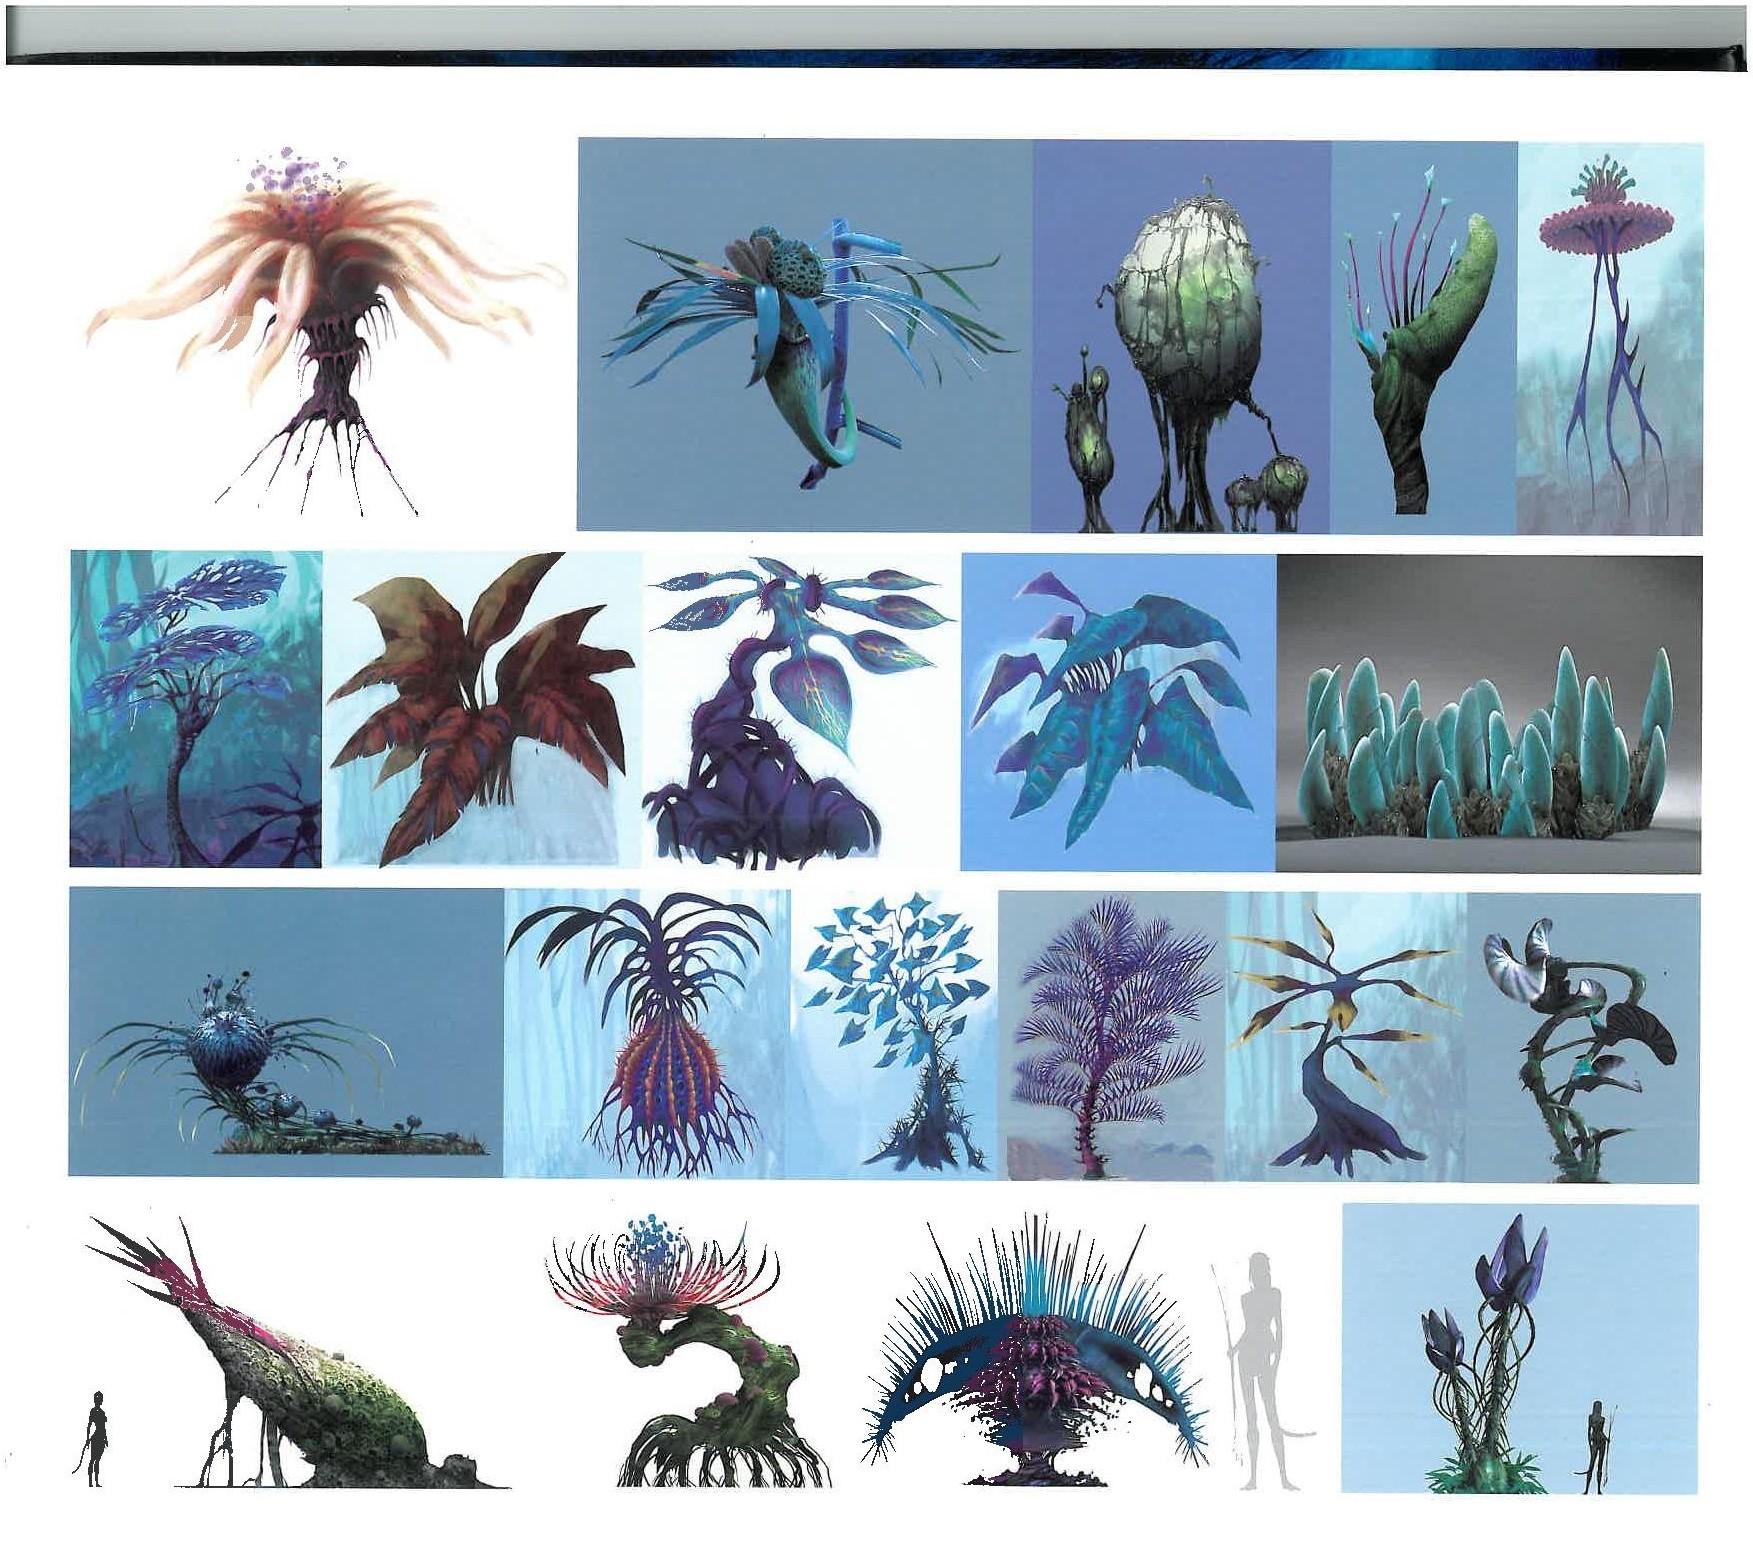
Task: Open the large green egg-shaped pod image
Action: point(1181,335)
